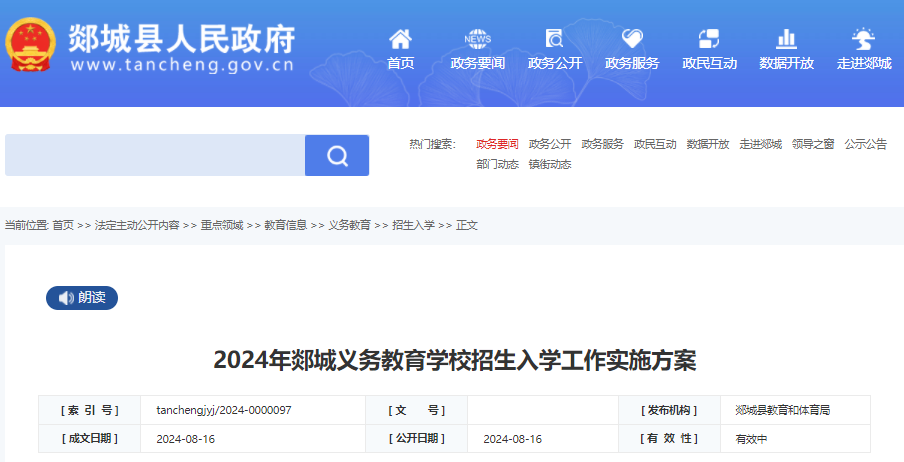Select the heart icon for 政务服务
This screenshot has height=462, width=904.
pos(632,39)
